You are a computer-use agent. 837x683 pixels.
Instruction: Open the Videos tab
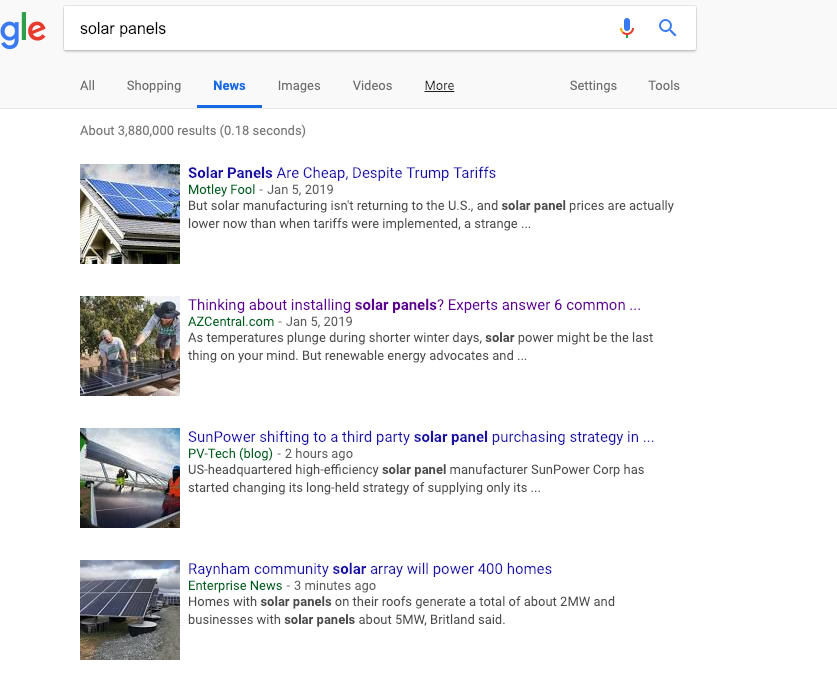[x=372, y=86]
